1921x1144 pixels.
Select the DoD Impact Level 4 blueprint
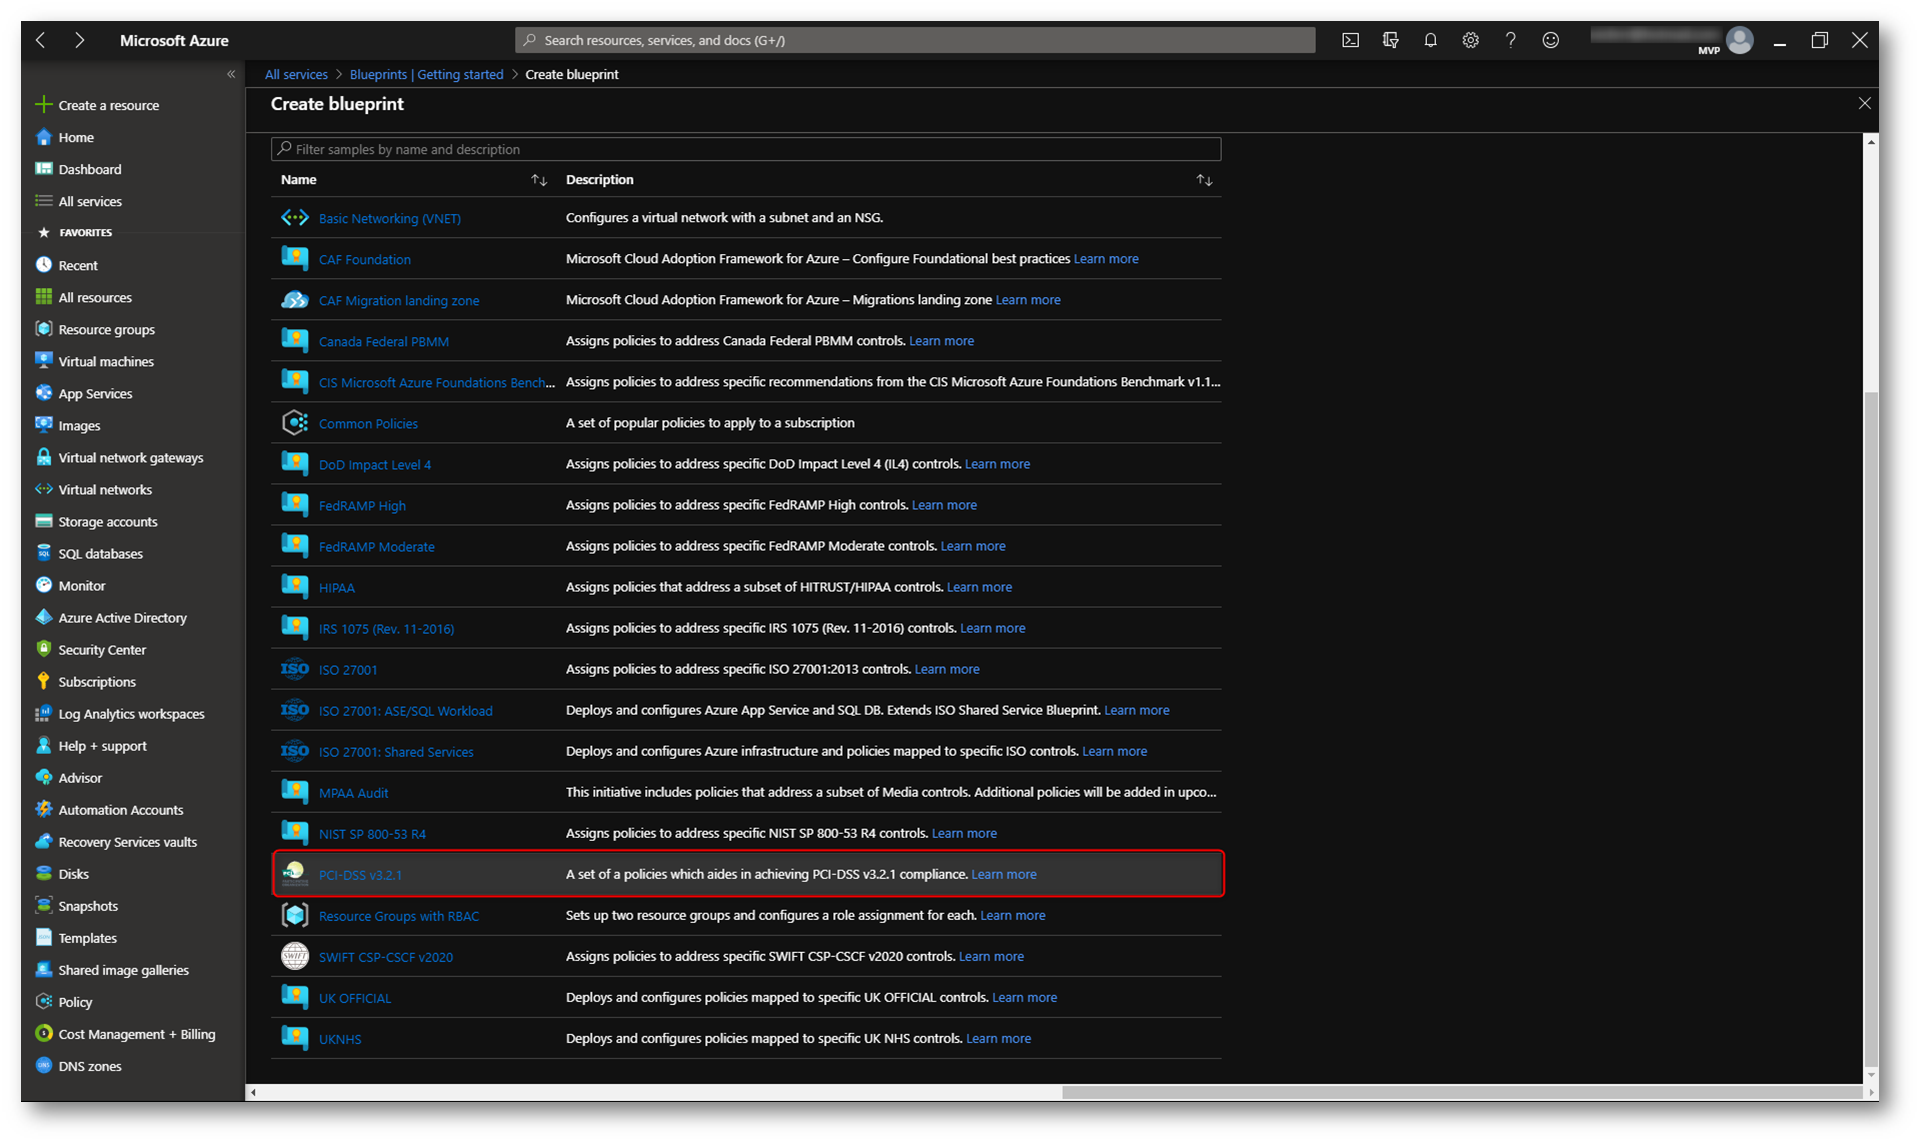click(375, 465)
